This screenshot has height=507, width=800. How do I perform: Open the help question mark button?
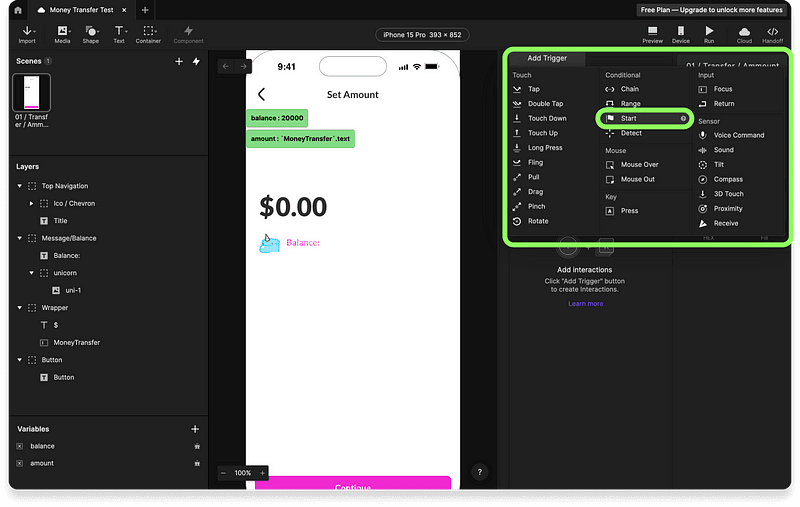(x=480, y=472)
